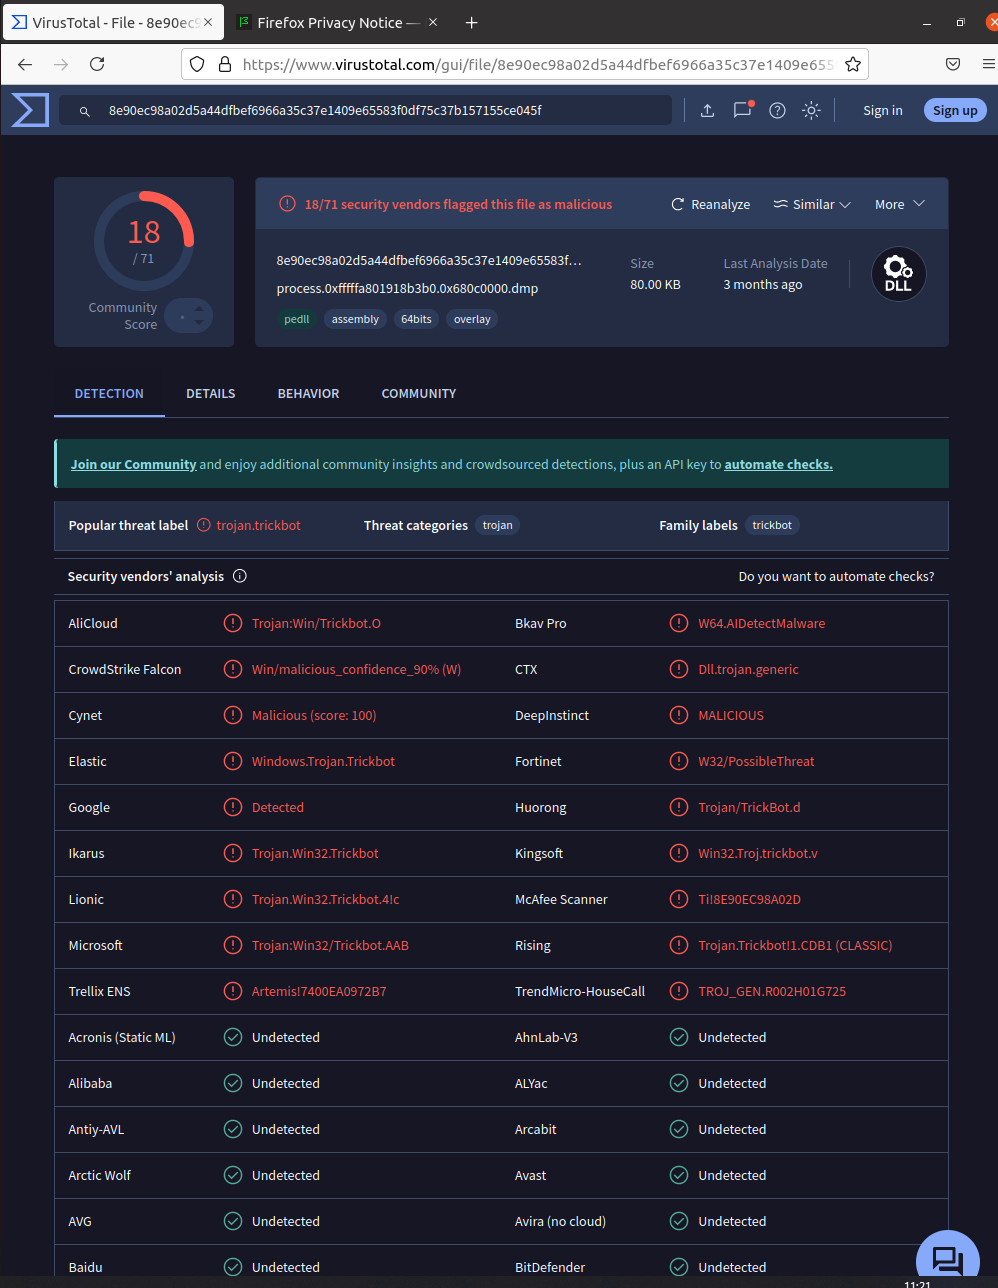The width and height of the screenshot is (998, 1288).
Task: Click the browser Reload button
Action: [97, 64]
